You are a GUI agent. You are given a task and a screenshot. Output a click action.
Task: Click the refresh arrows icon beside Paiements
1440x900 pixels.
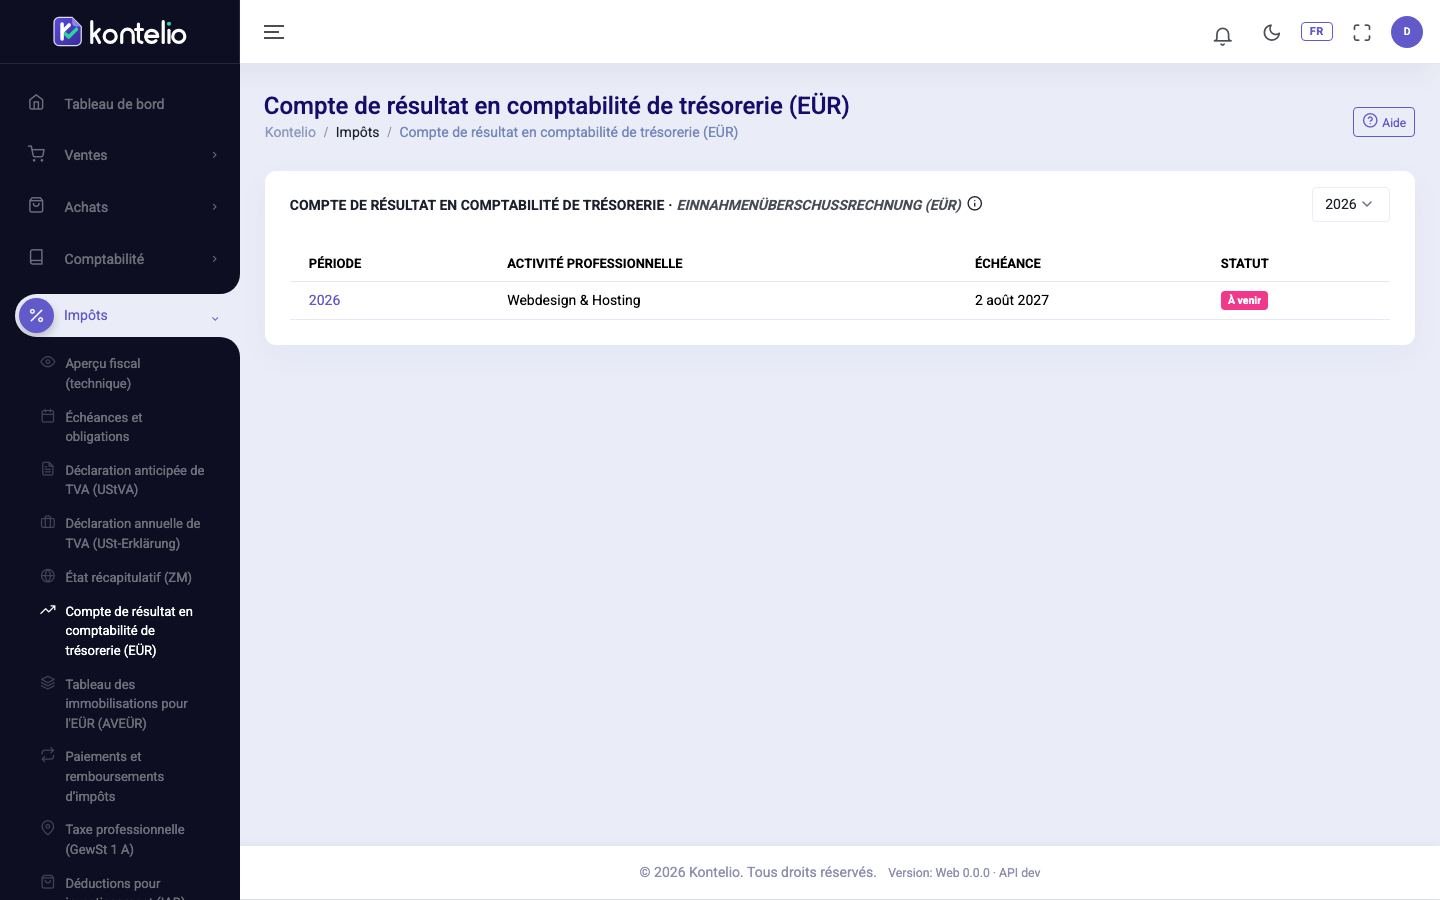pyautogui.click(x=47, y=755)
